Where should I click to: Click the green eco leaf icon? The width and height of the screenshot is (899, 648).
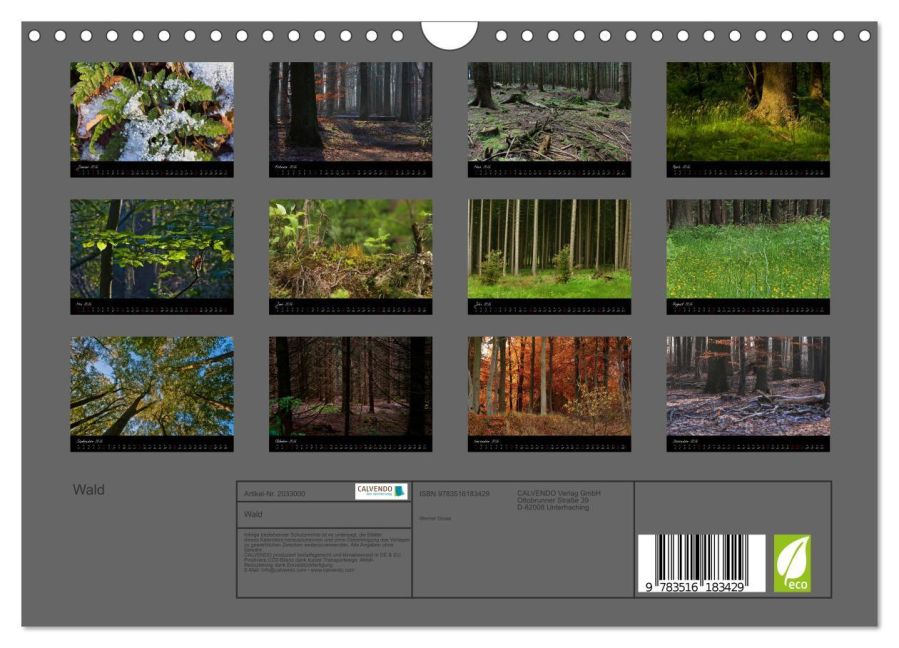pyautogui.click(x=792, y=563)
